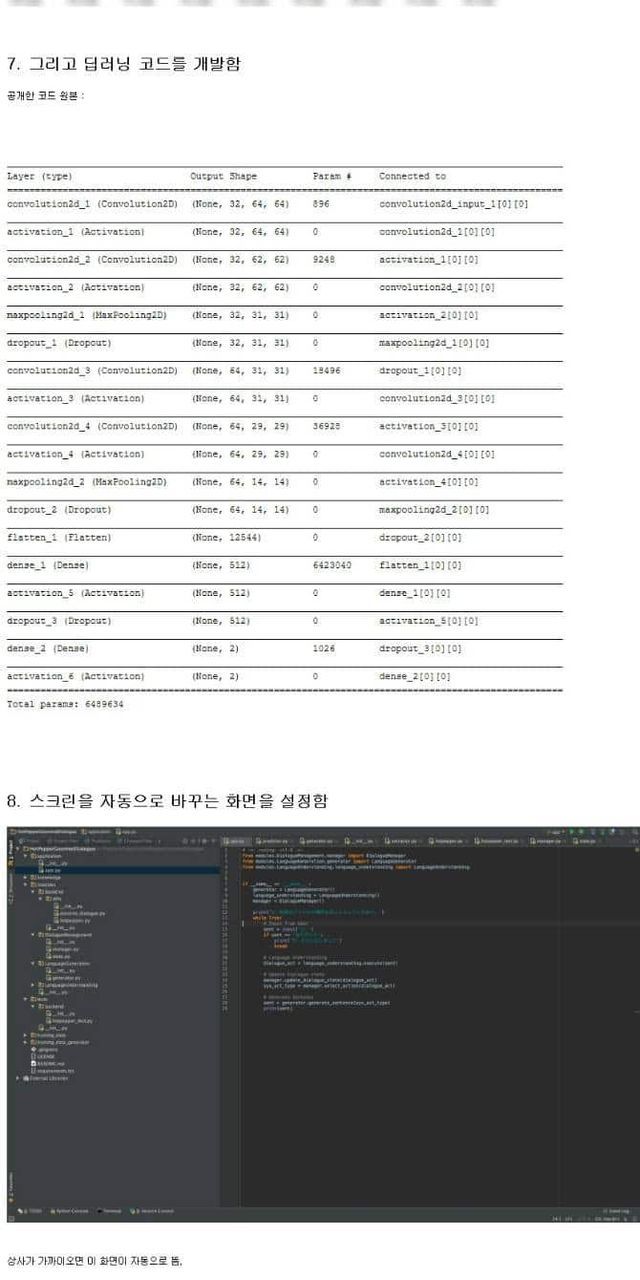
Task: Open the LICENSE file in project tree
Action: coord(44,1056)
